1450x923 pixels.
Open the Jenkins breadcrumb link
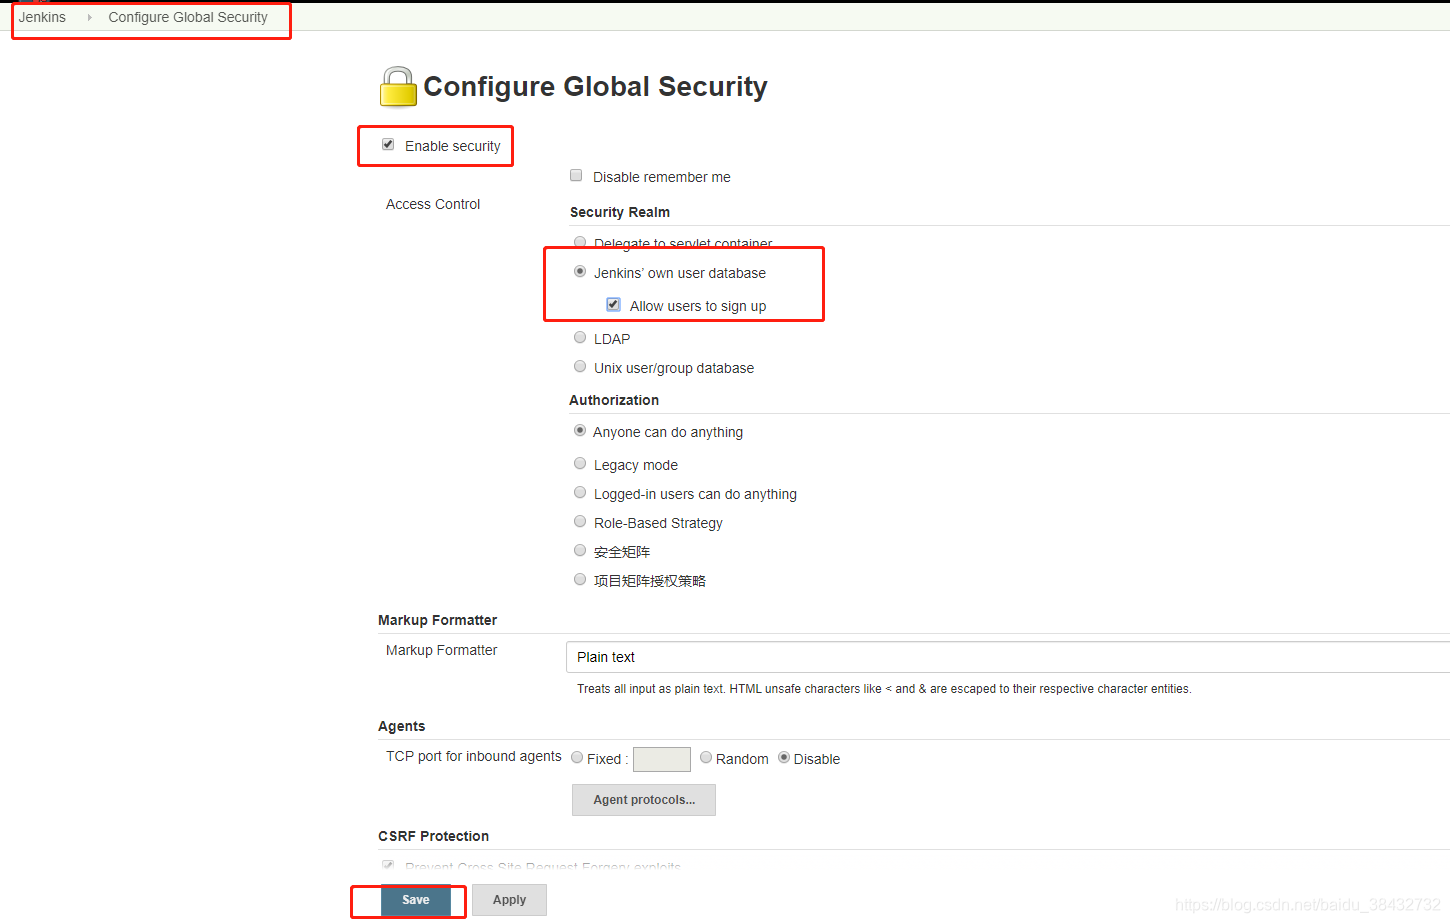42,17
